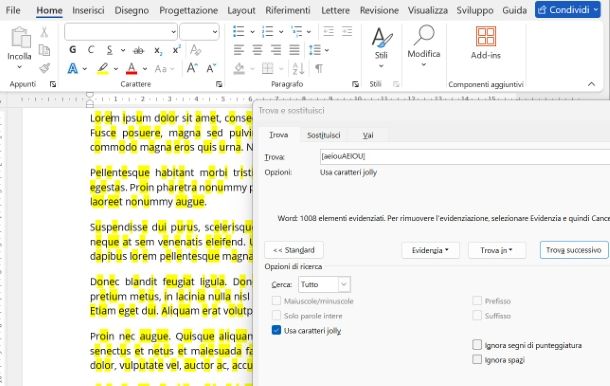Image resolution: width=610 pixels, height=386 pixels.
Task: Open the Stili gallery icon
Action: pyautogui.click(x=382, y=37)
